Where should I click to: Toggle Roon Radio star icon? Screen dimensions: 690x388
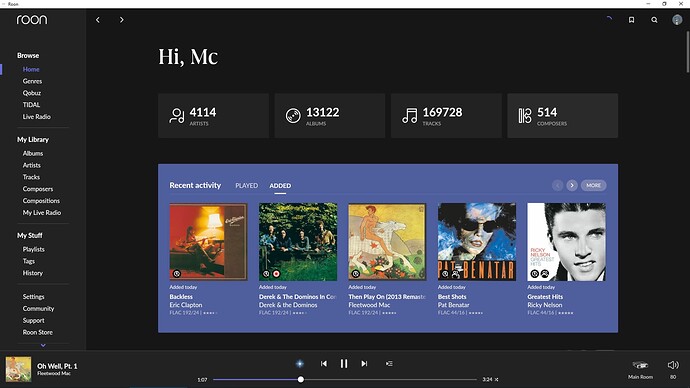click(300, 364)
